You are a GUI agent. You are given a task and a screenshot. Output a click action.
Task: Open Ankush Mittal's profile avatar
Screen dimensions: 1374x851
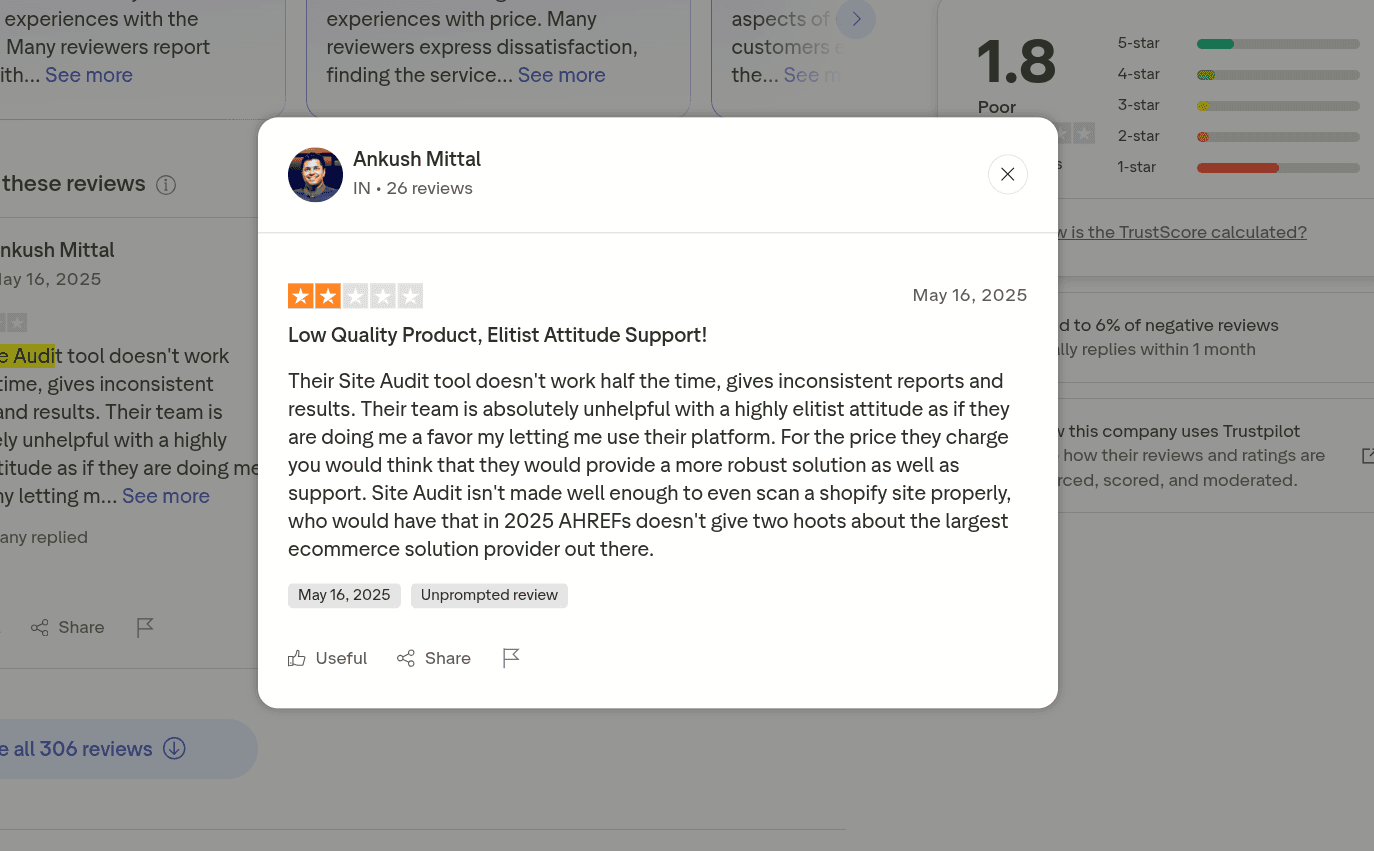315,174
